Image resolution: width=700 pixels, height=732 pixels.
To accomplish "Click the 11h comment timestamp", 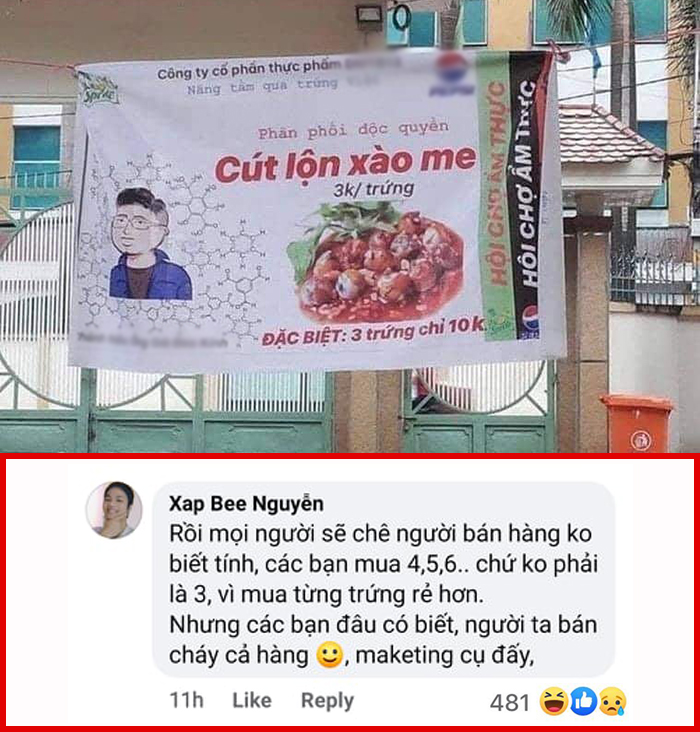I will tap(186, 700).
